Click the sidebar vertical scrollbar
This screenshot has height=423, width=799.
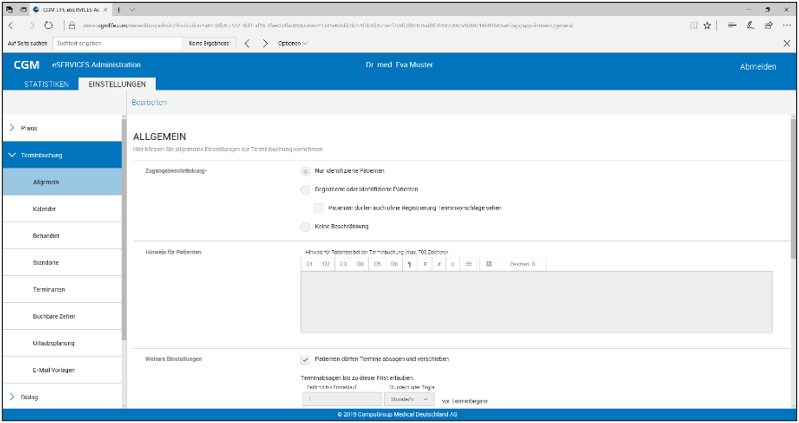coord(124,229)
